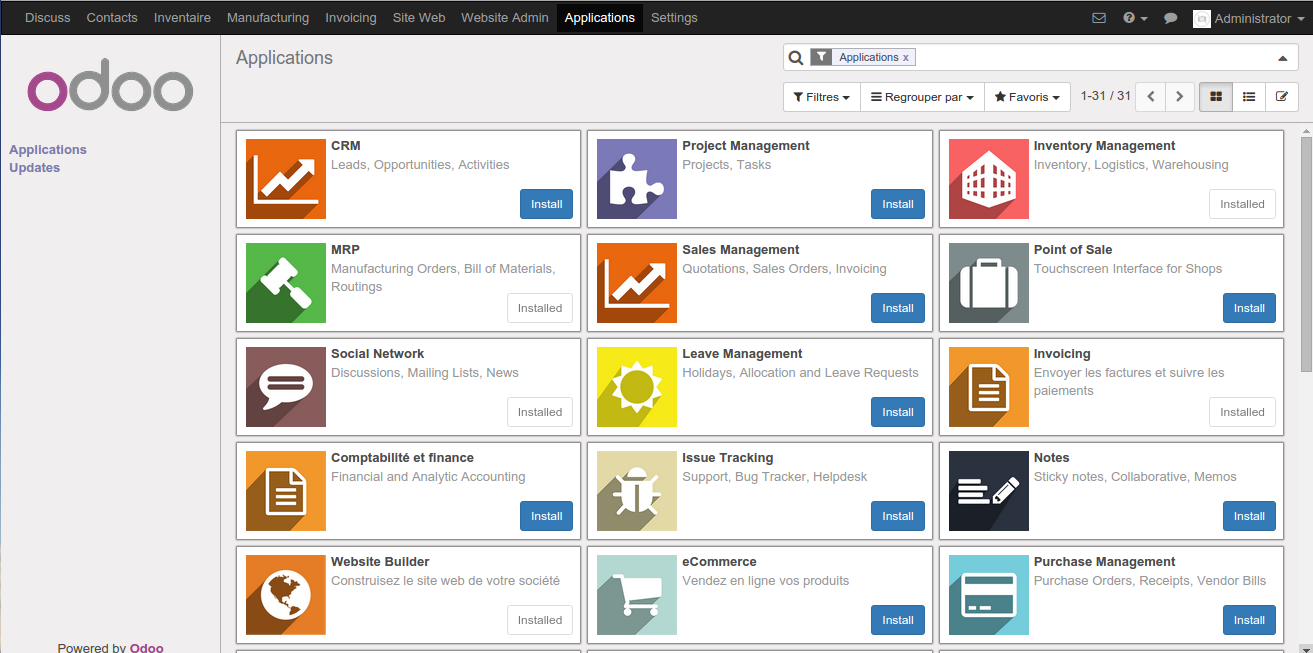This screenshot has width=1313, height=653.
Task: Open the Contacts menu
Action: pos(112,18)
